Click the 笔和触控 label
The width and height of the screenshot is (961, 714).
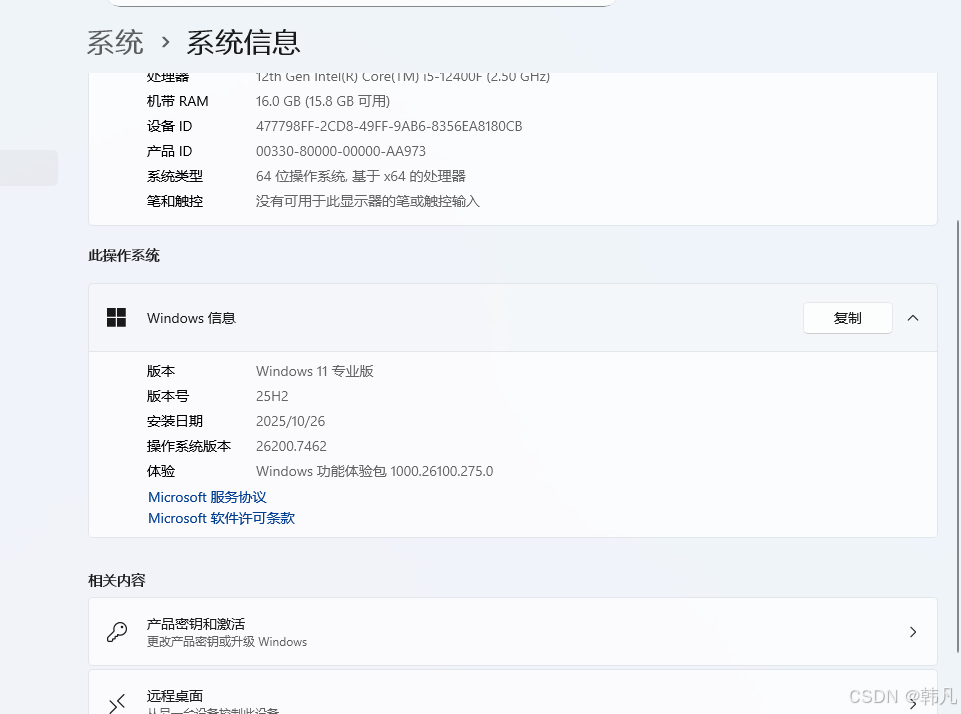[175, 202]
